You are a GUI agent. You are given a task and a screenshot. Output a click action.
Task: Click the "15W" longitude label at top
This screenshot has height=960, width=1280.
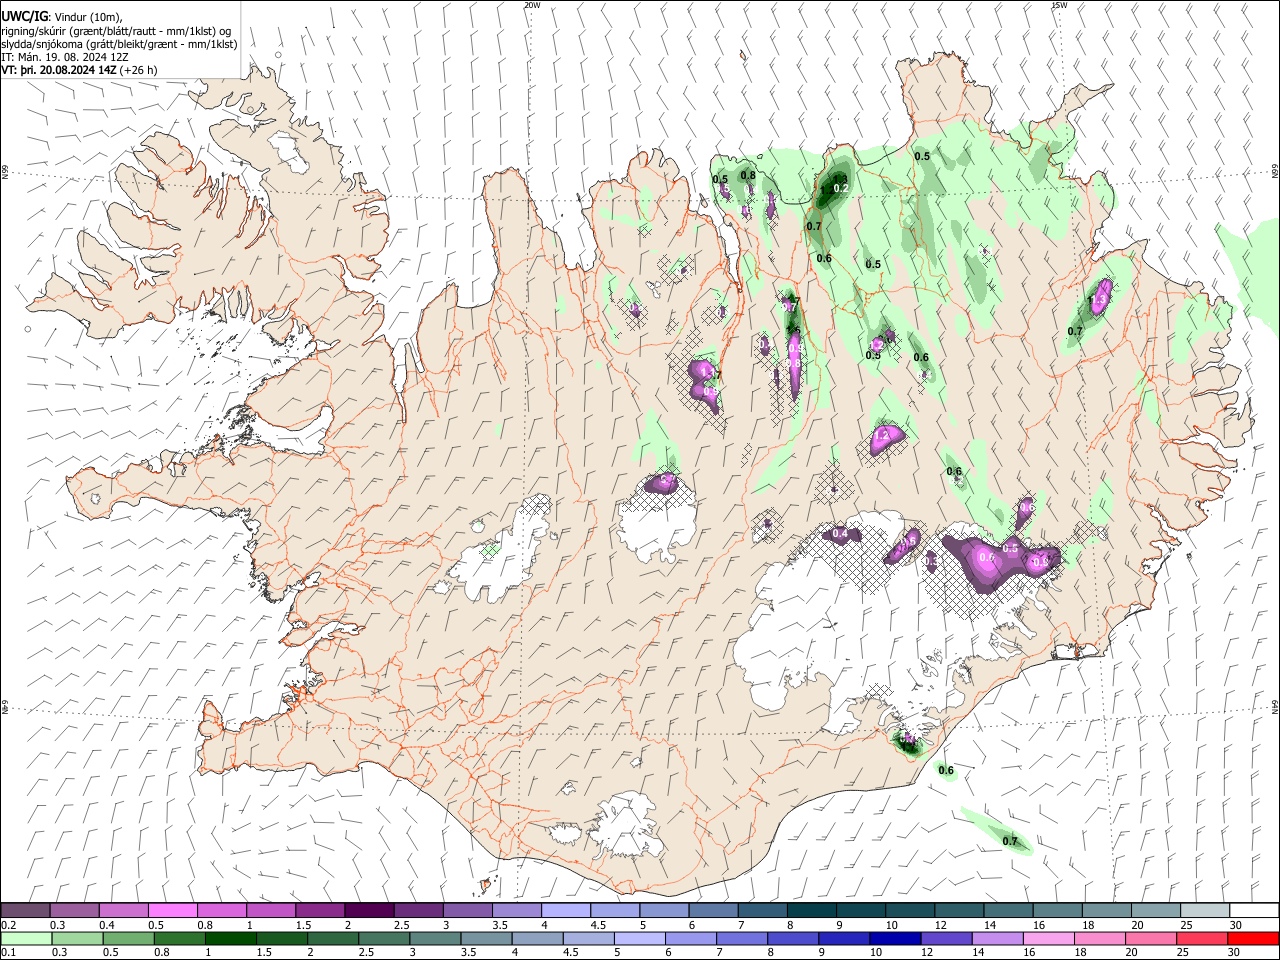(1059, 5)
